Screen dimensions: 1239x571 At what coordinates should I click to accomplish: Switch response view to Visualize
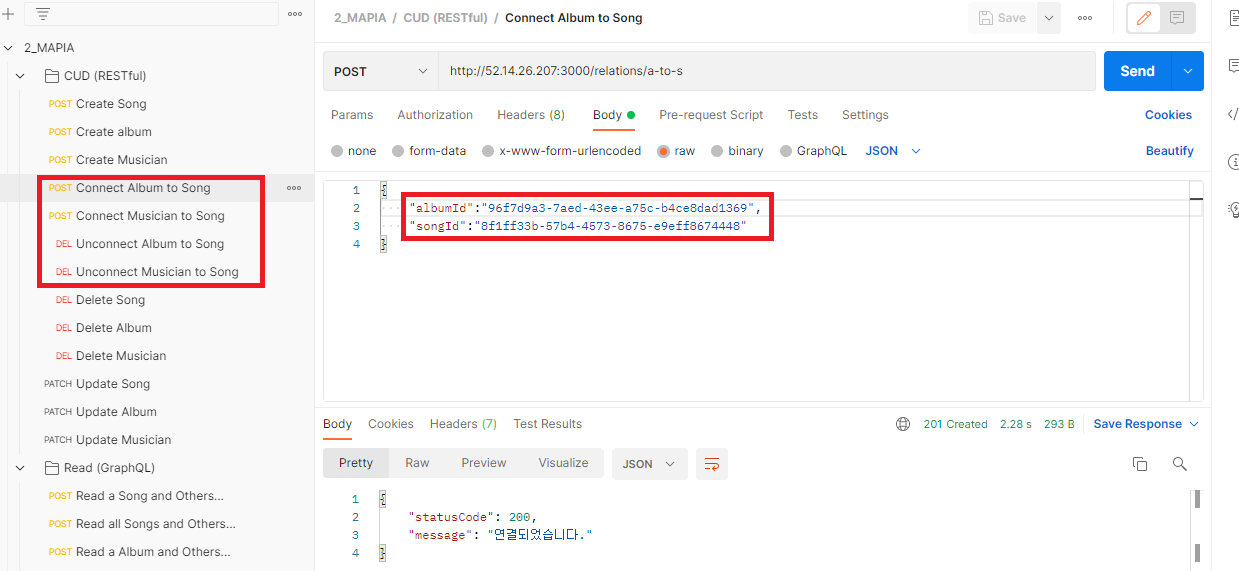(564, 463)
